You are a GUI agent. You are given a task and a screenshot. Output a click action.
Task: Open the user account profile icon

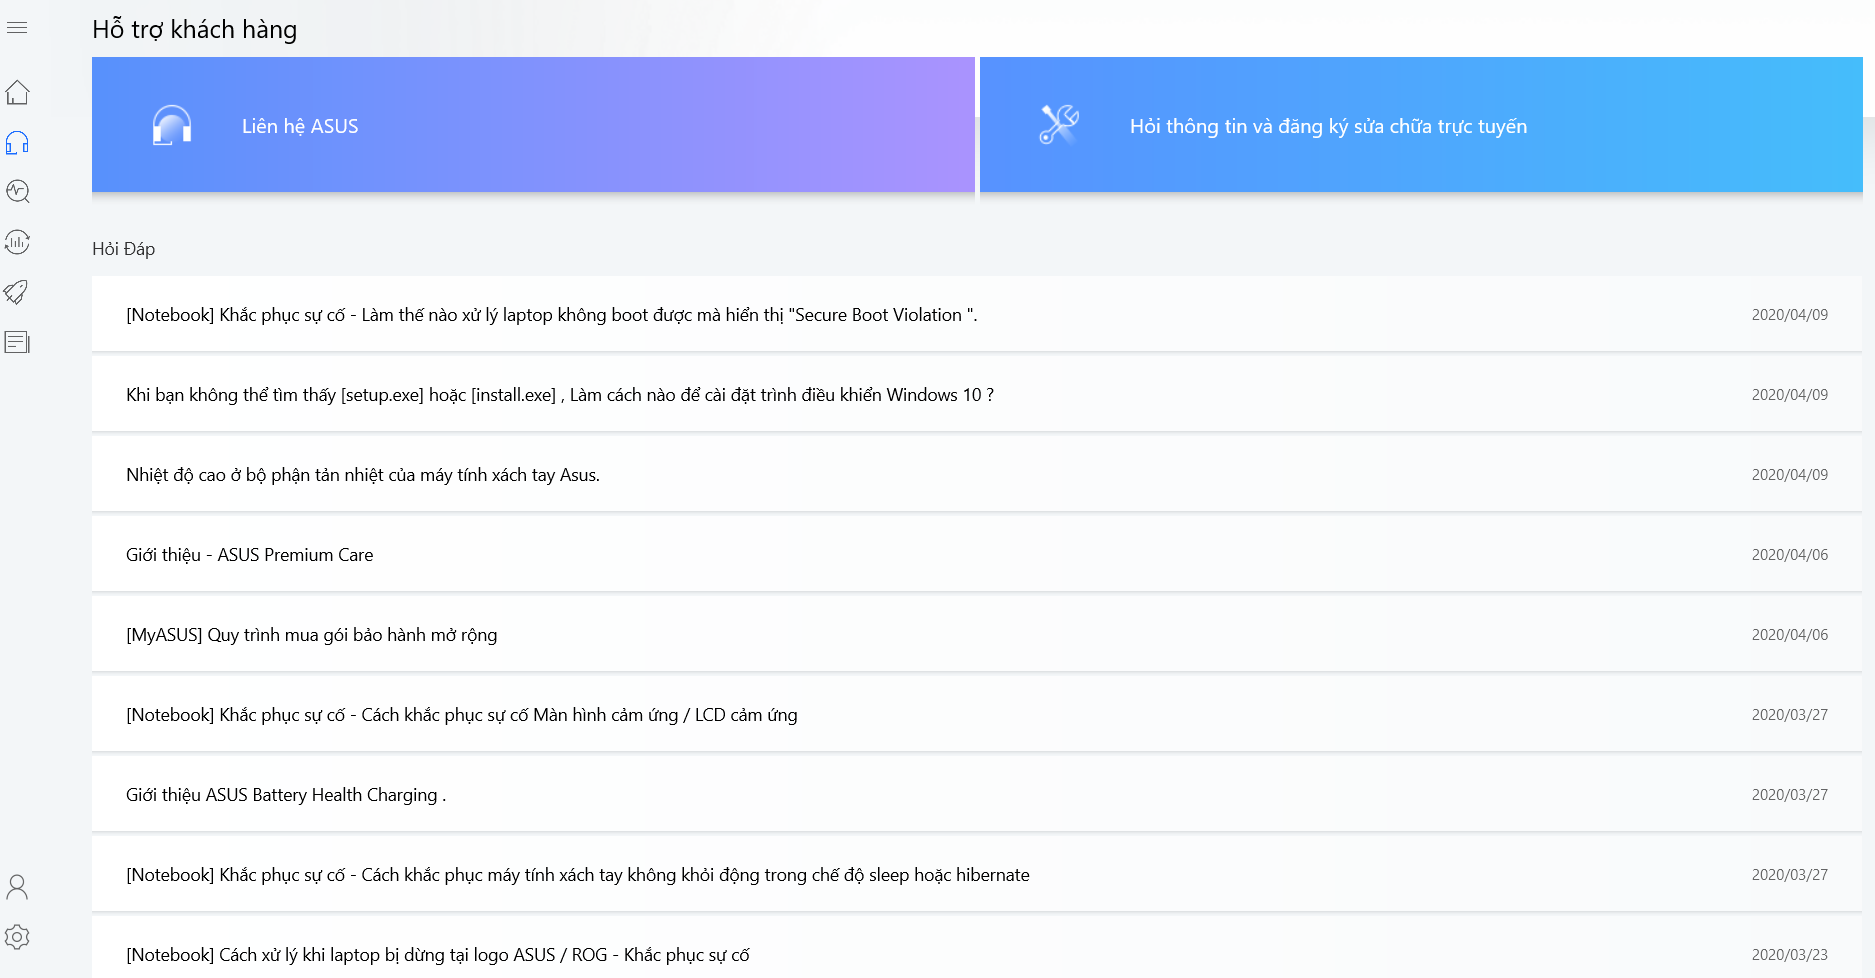(x=17, y=887)
